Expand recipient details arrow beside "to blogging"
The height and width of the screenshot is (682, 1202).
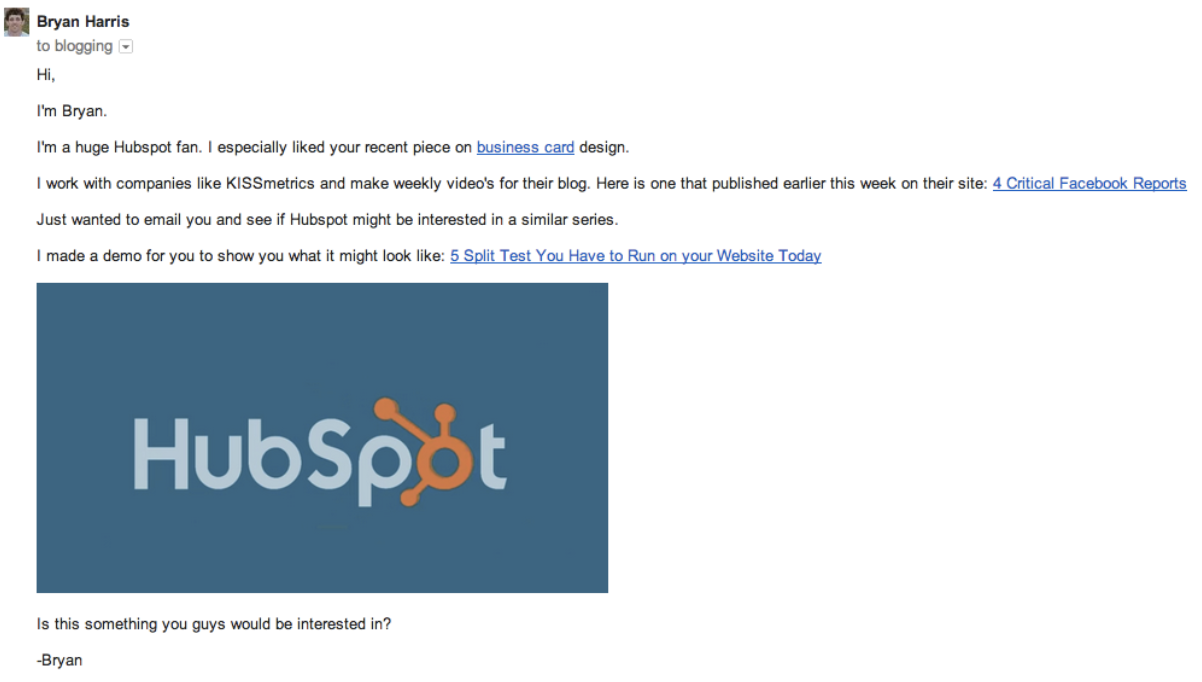[126, 47]
